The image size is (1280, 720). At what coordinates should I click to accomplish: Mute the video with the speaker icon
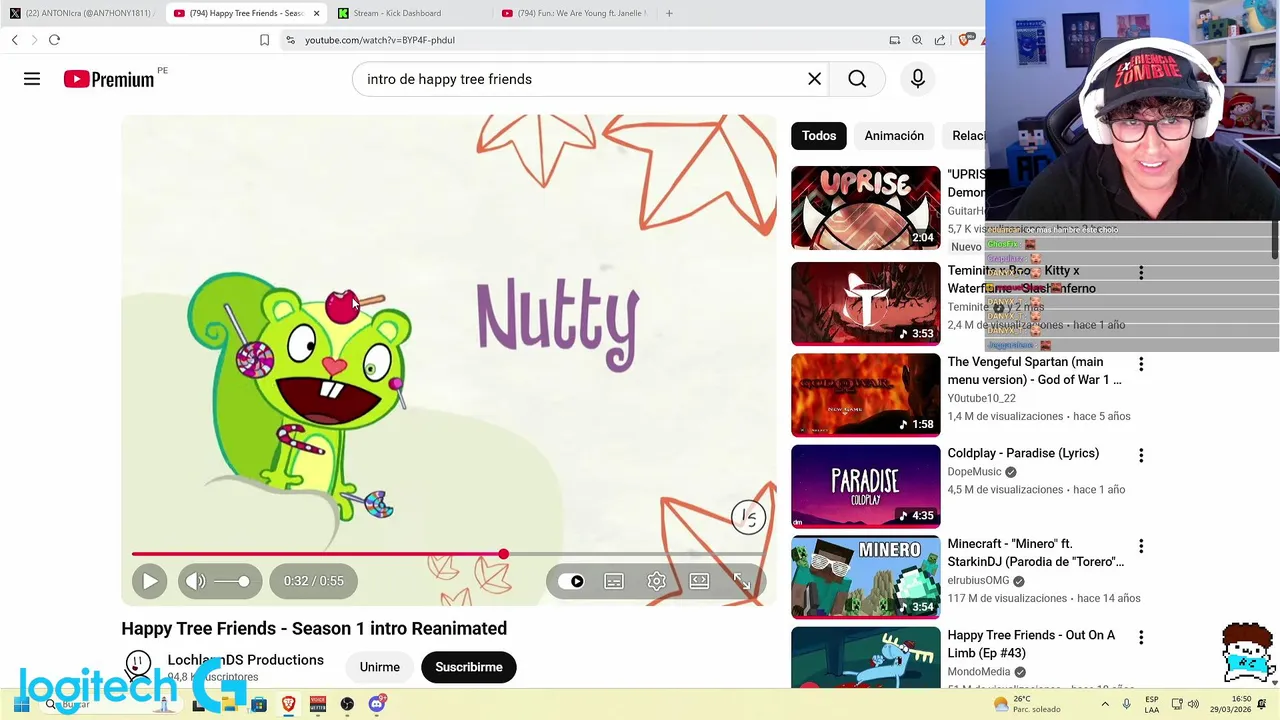point(196,581)
